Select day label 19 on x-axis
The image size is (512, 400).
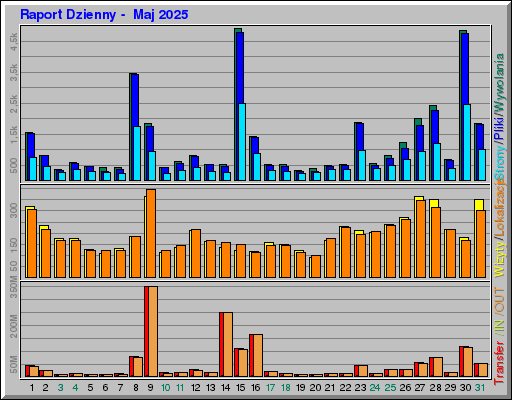pos(300,388)
